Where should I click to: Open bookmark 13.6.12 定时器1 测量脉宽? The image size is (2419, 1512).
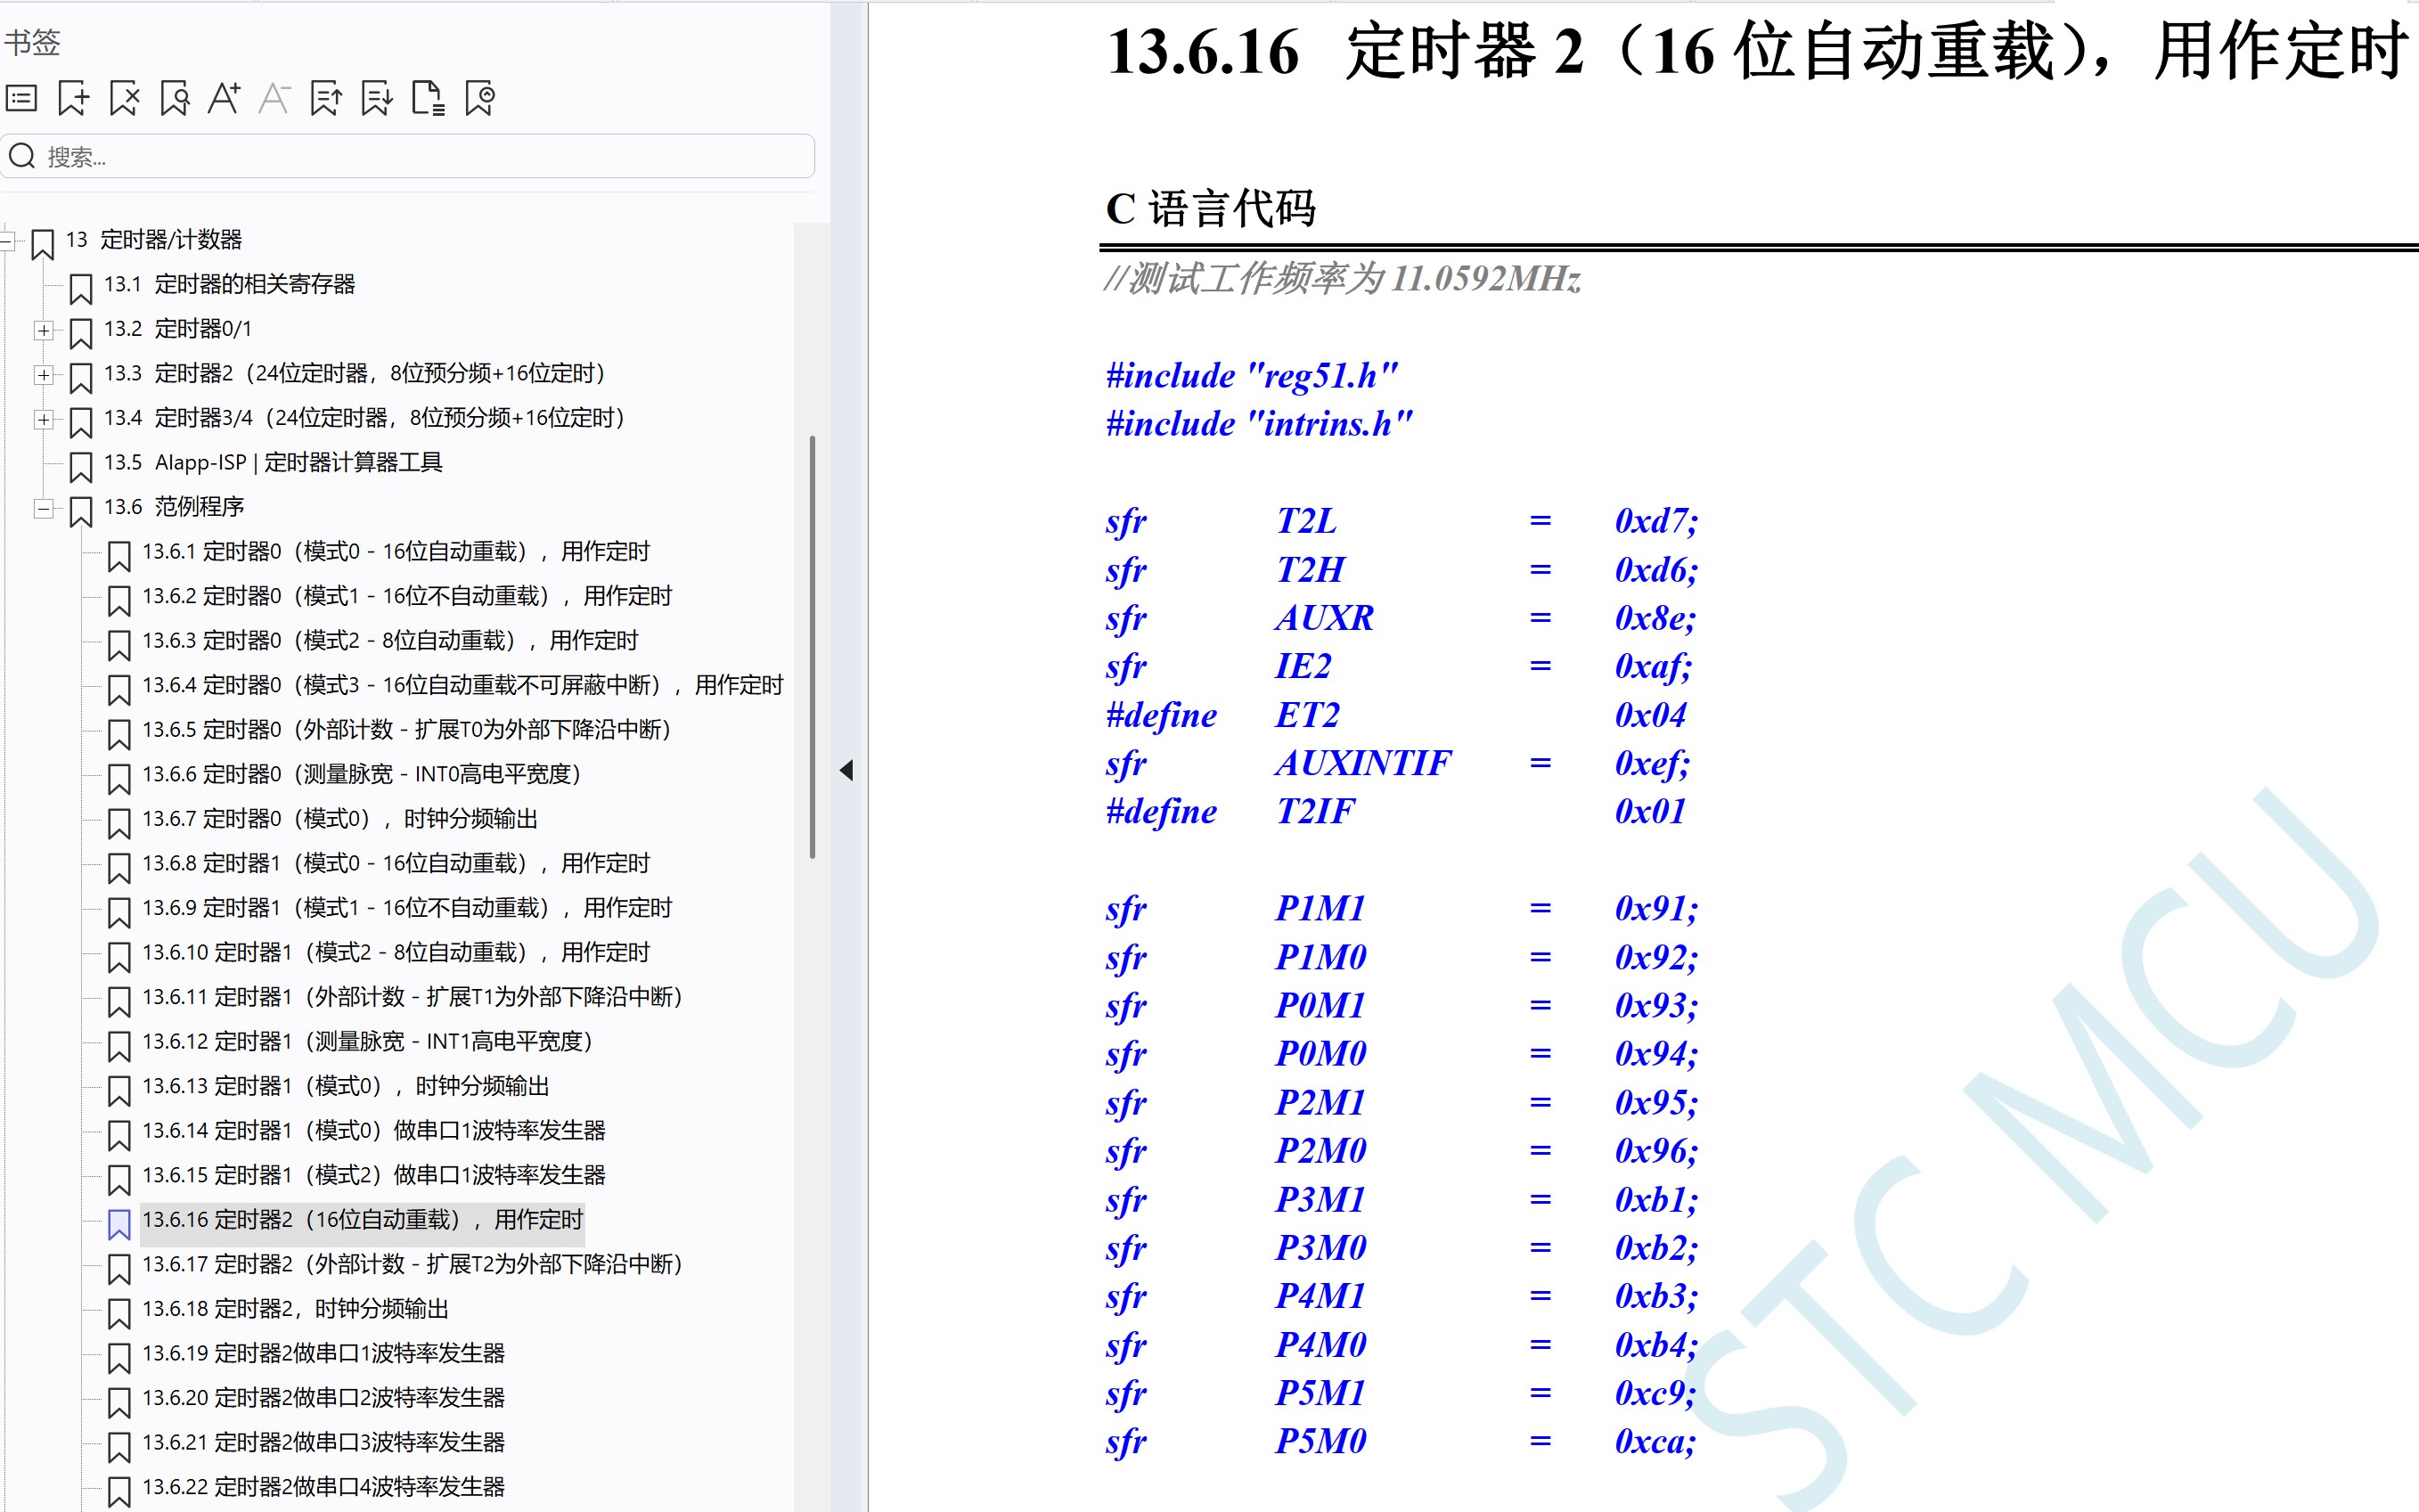coord(368,1041)
